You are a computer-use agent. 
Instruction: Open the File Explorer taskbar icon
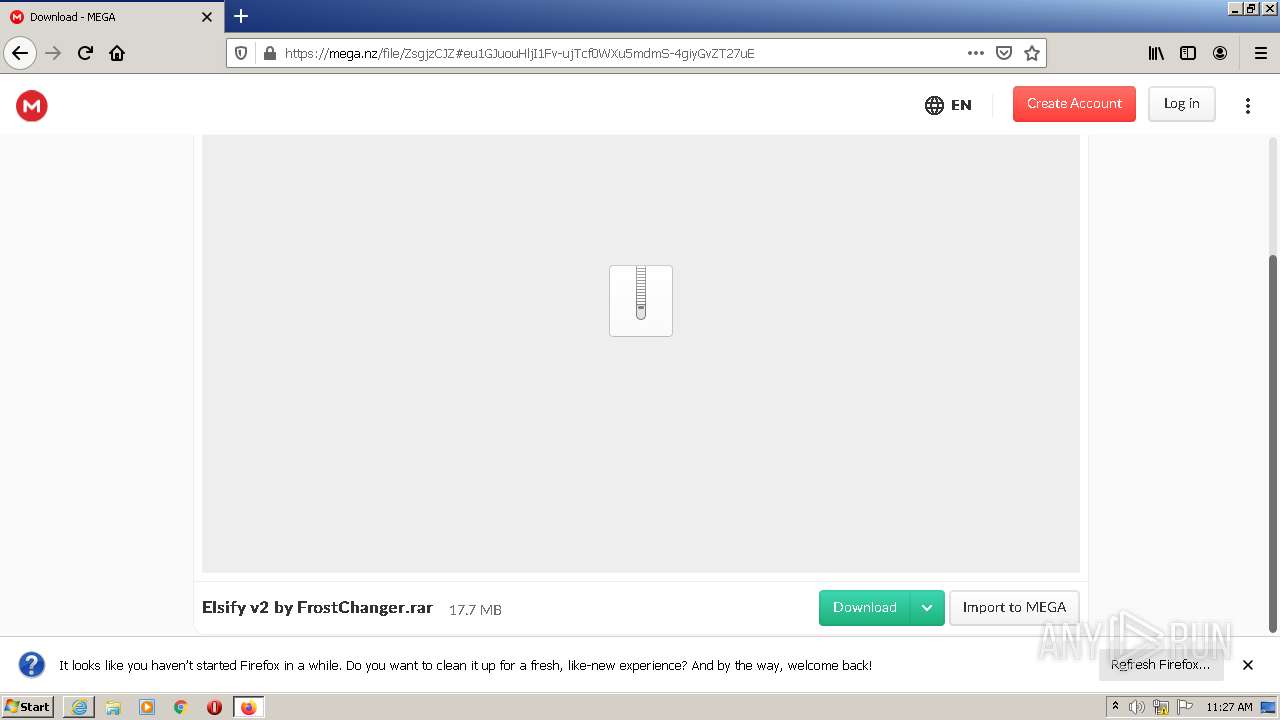tap(113, 707)
